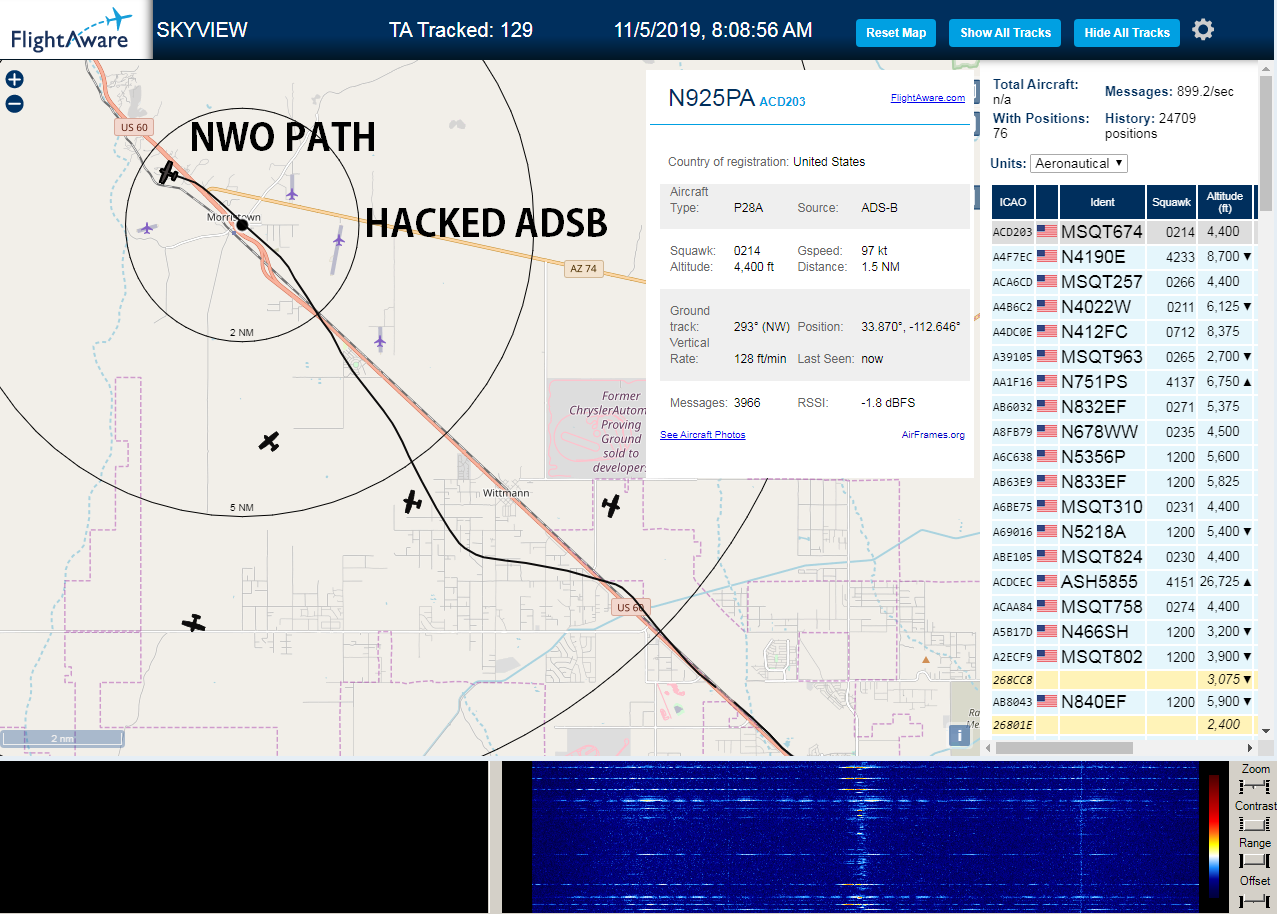Select the black aircraft just above the 5 NM label
The height and width of the screenshot is (915, 1277).
[268, 441]
